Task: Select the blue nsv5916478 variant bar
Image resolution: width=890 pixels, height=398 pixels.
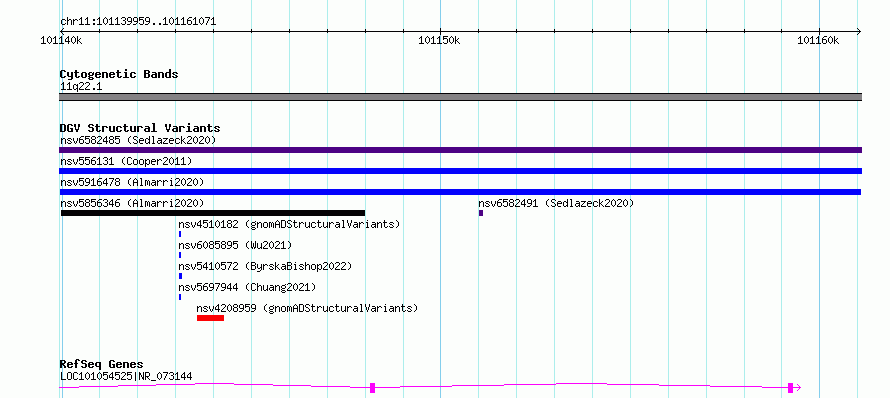Action: pos(460,192)
